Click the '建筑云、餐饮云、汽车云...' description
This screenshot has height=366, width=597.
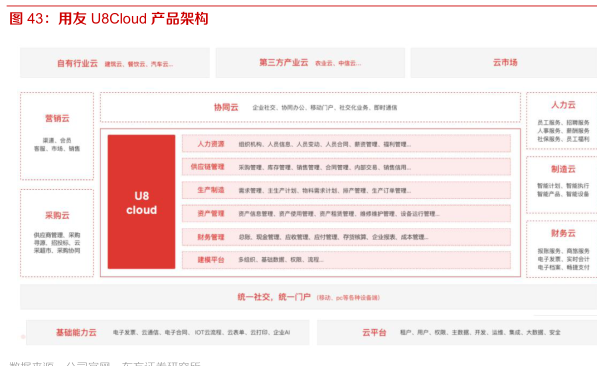click(x=139, y=64)
